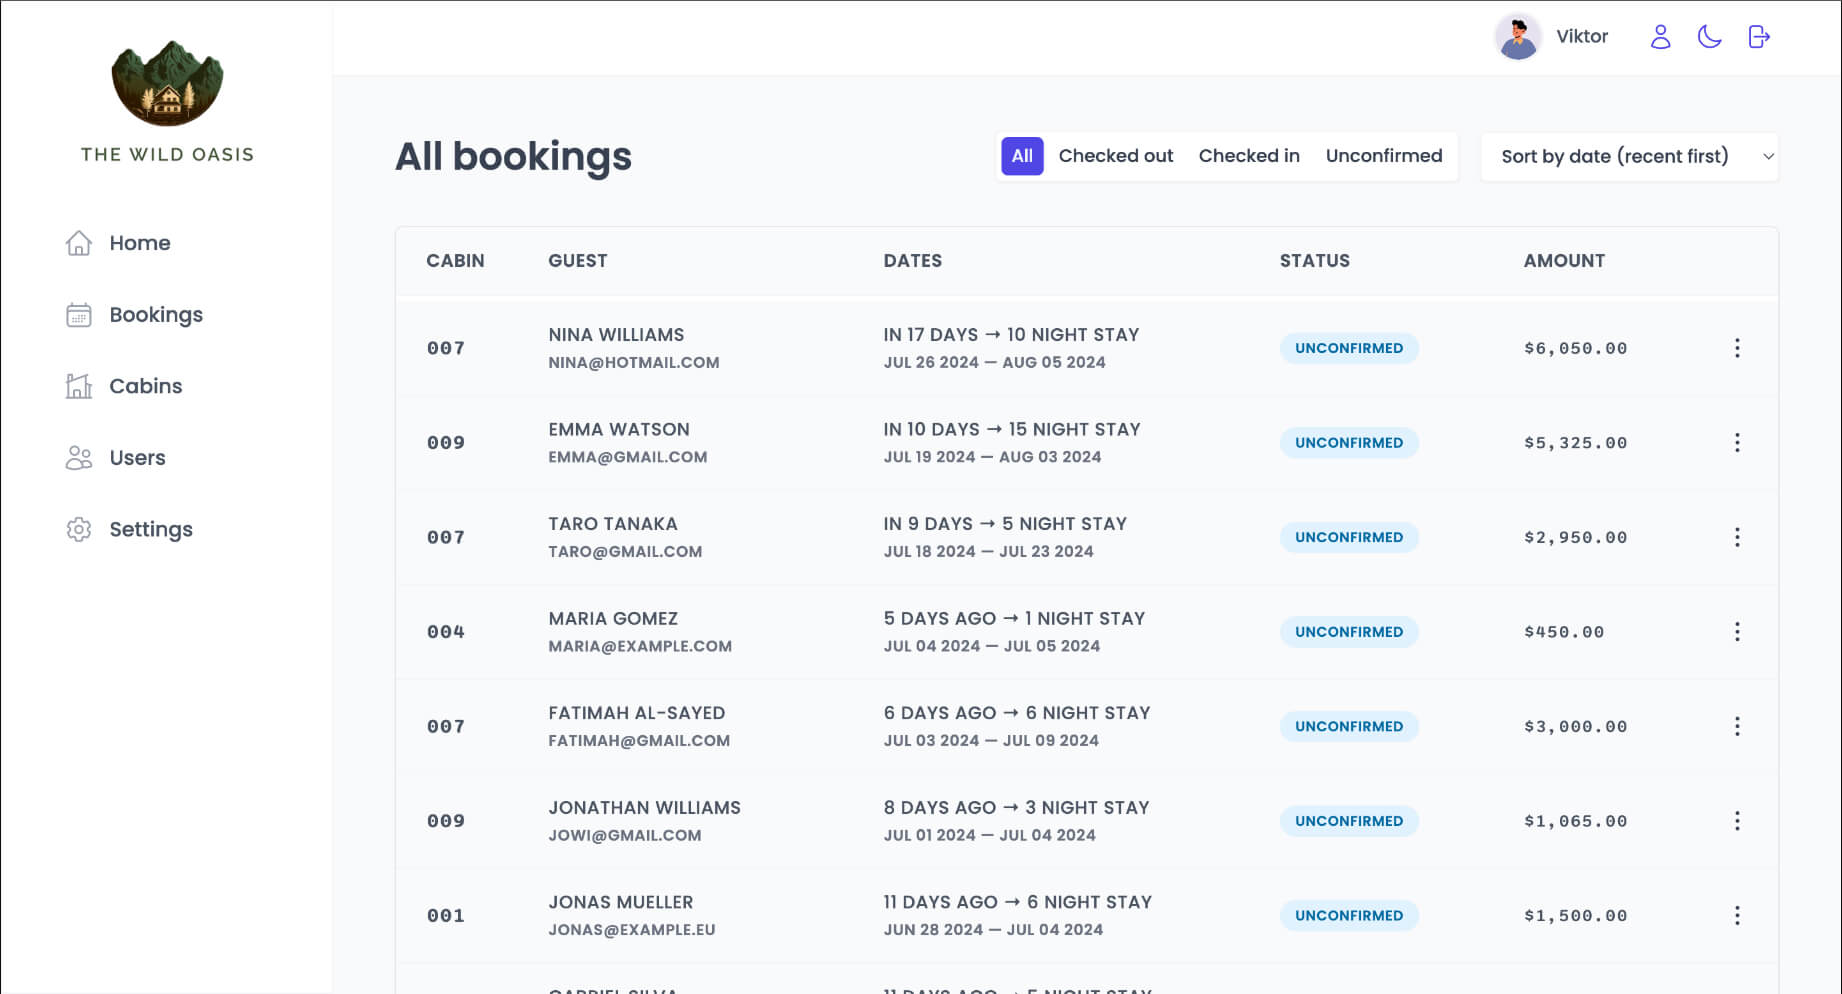
Task: Click guest name TARO TANAKA
Action: point(613,524)
